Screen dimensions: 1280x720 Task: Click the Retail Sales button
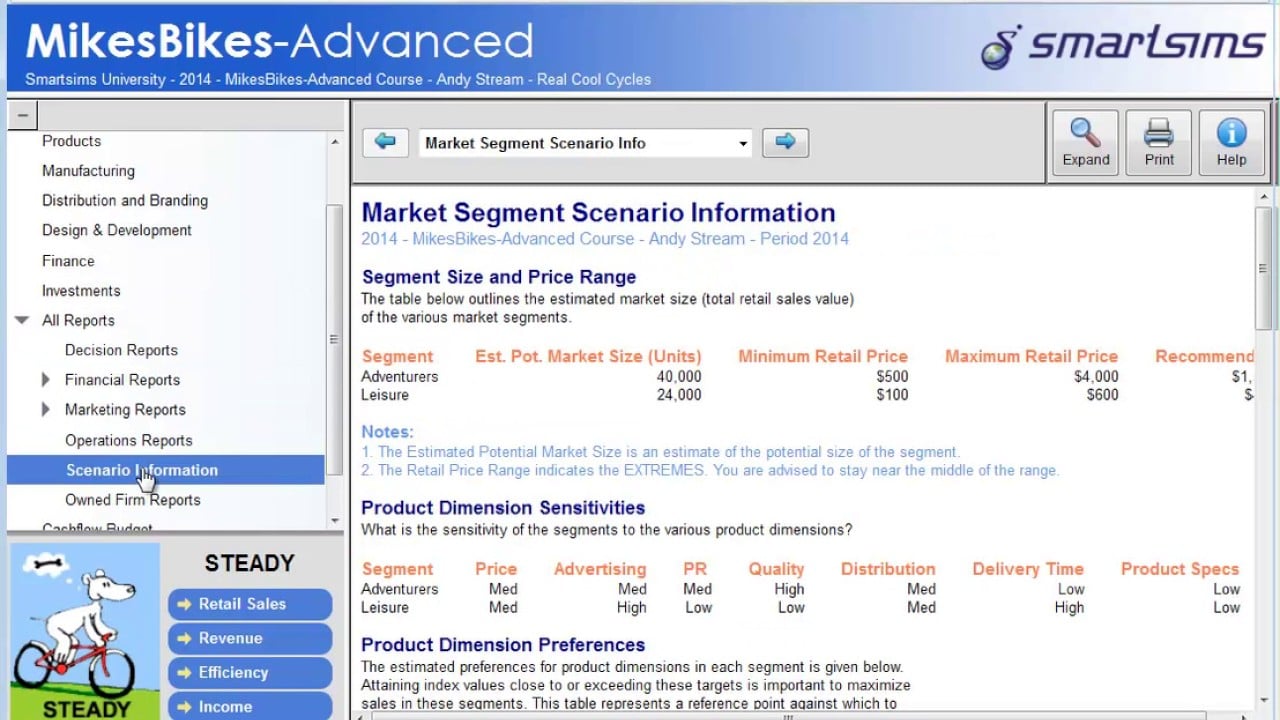tap(249, 604)
